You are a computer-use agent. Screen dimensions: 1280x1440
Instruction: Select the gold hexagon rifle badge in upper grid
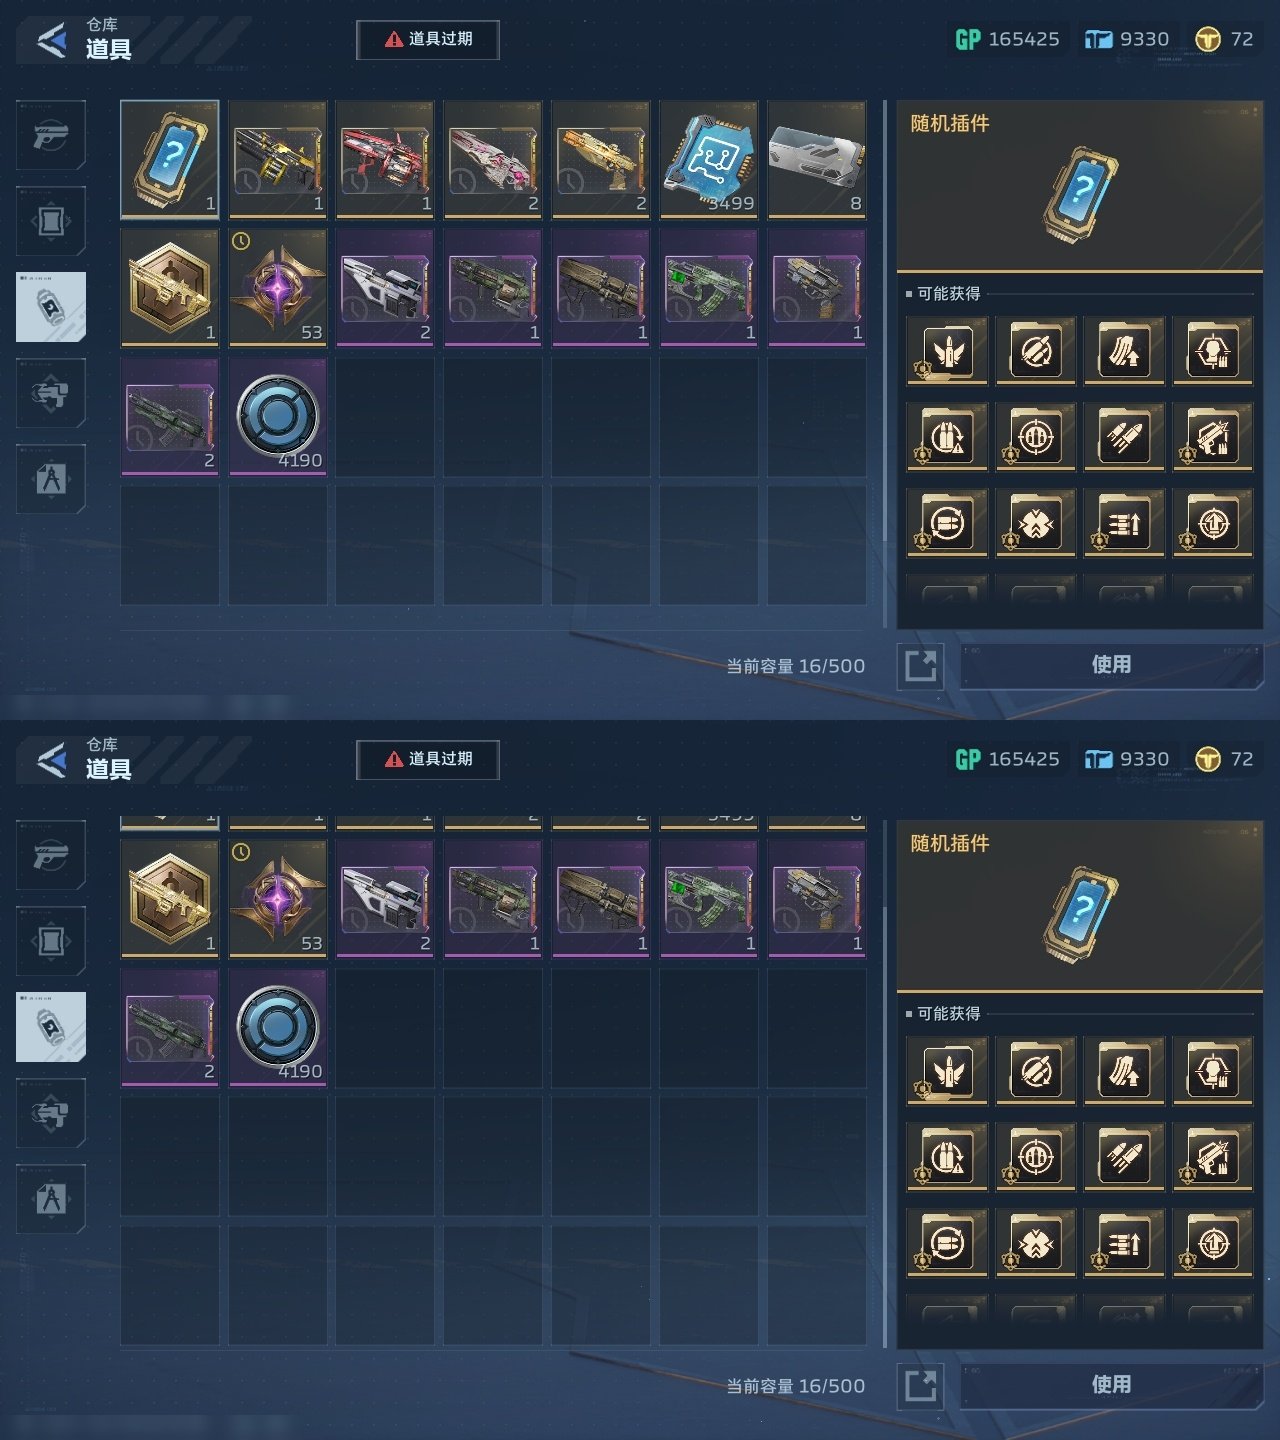(169, 287)
